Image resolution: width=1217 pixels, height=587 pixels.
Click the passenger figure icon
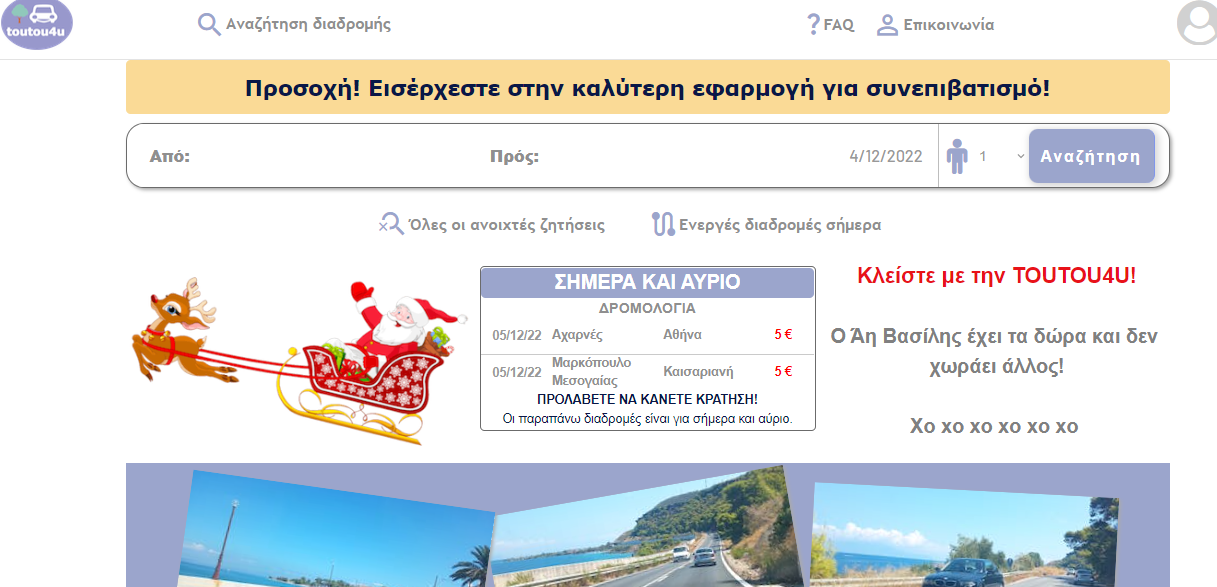[x=957, y=156]
